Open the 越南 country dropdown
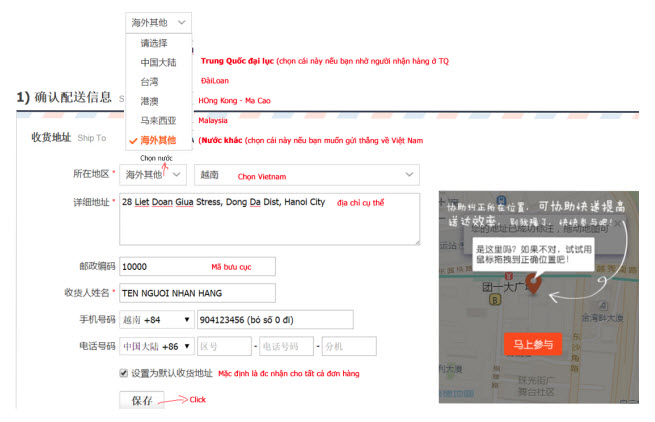This screenshot has width=655, height=422. coord(307,175)
